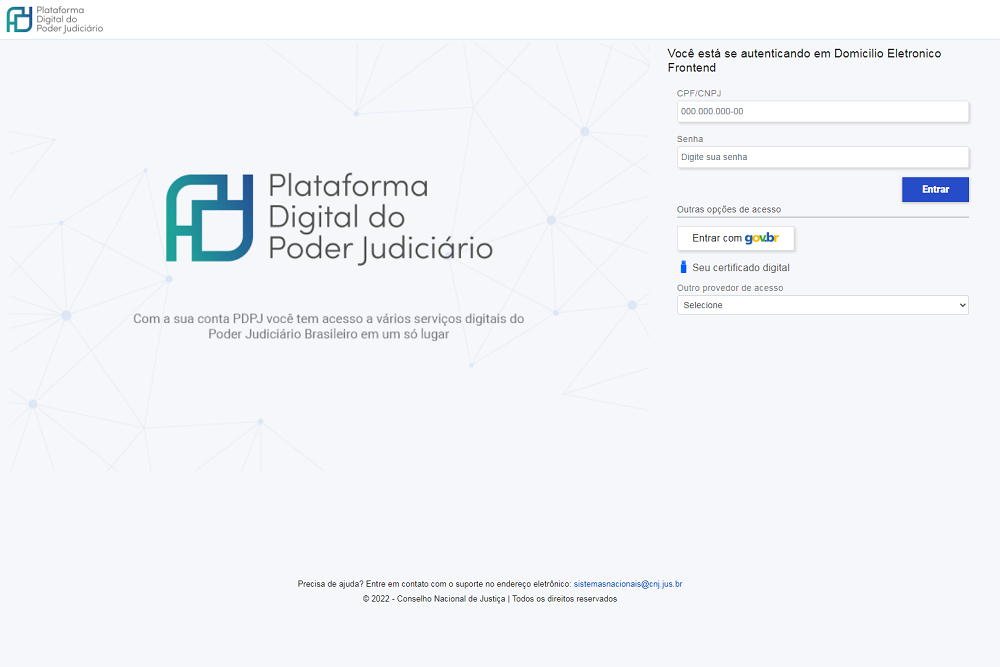Choose 'Seu certificado digital' access option

(740, 268)
